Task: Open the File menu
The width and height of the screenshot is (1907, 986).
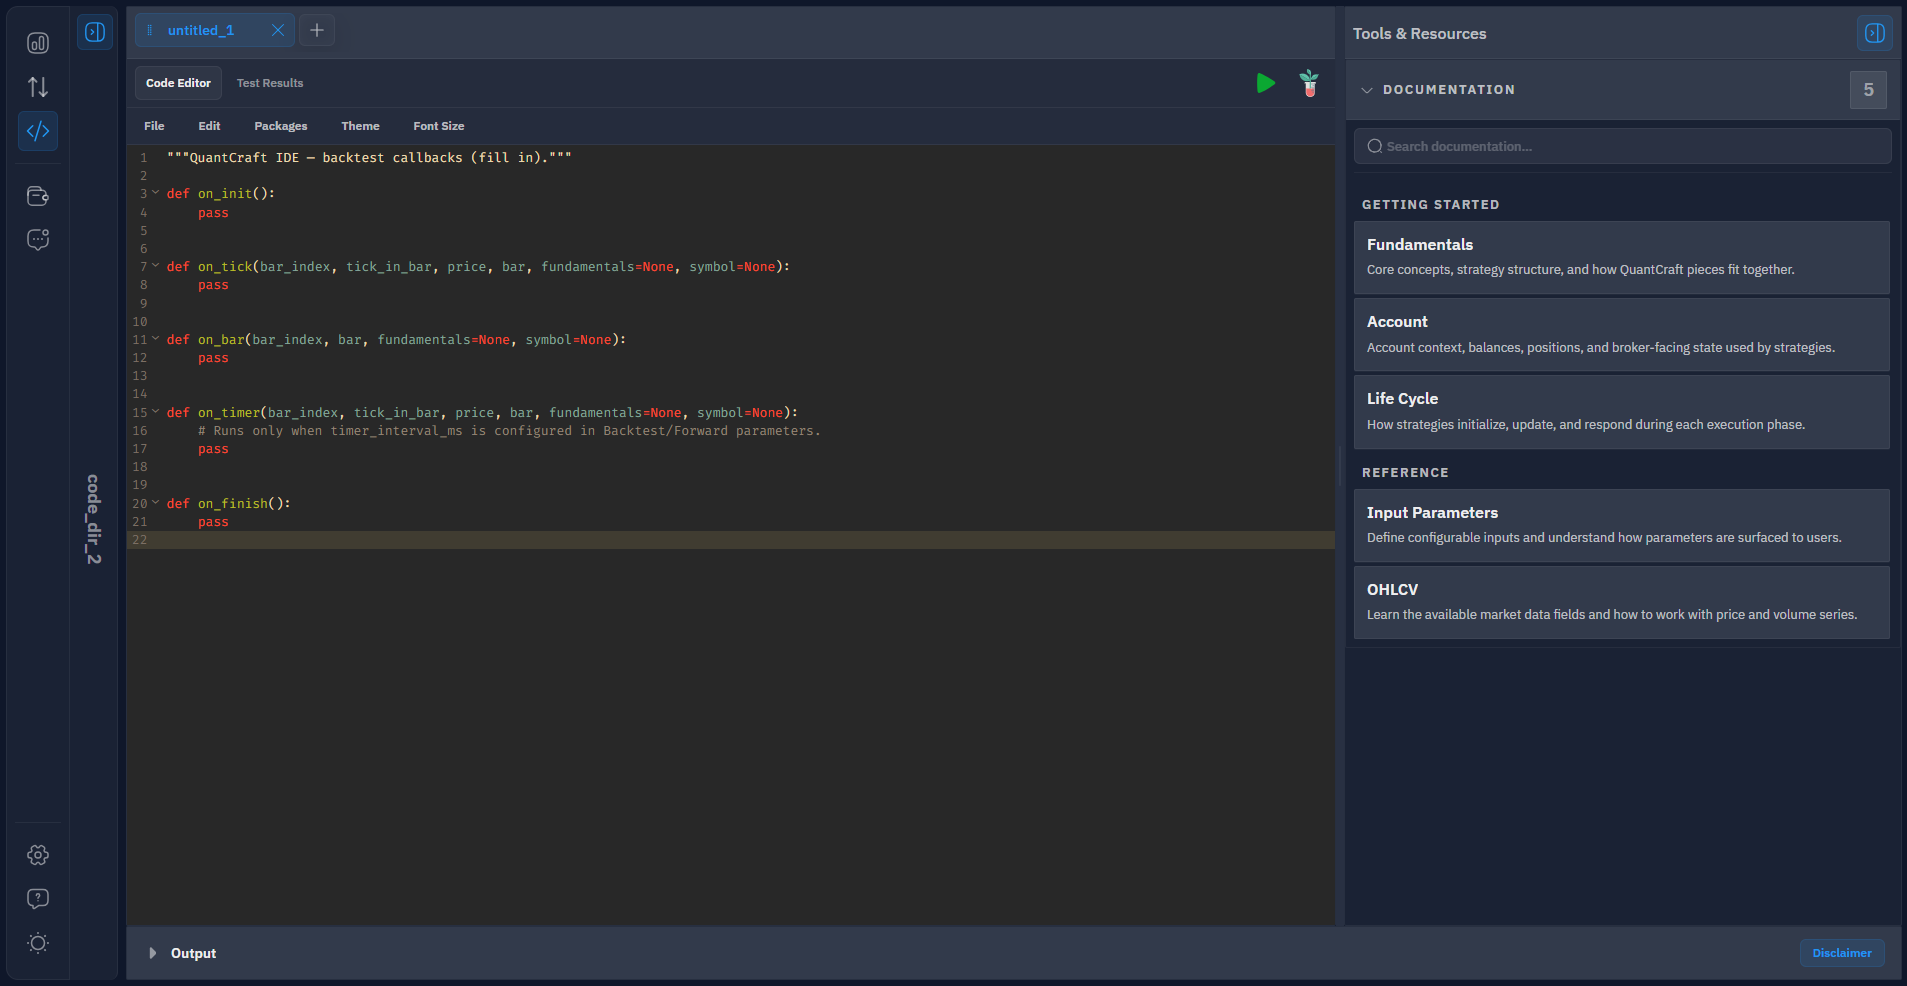Action: 154,126
